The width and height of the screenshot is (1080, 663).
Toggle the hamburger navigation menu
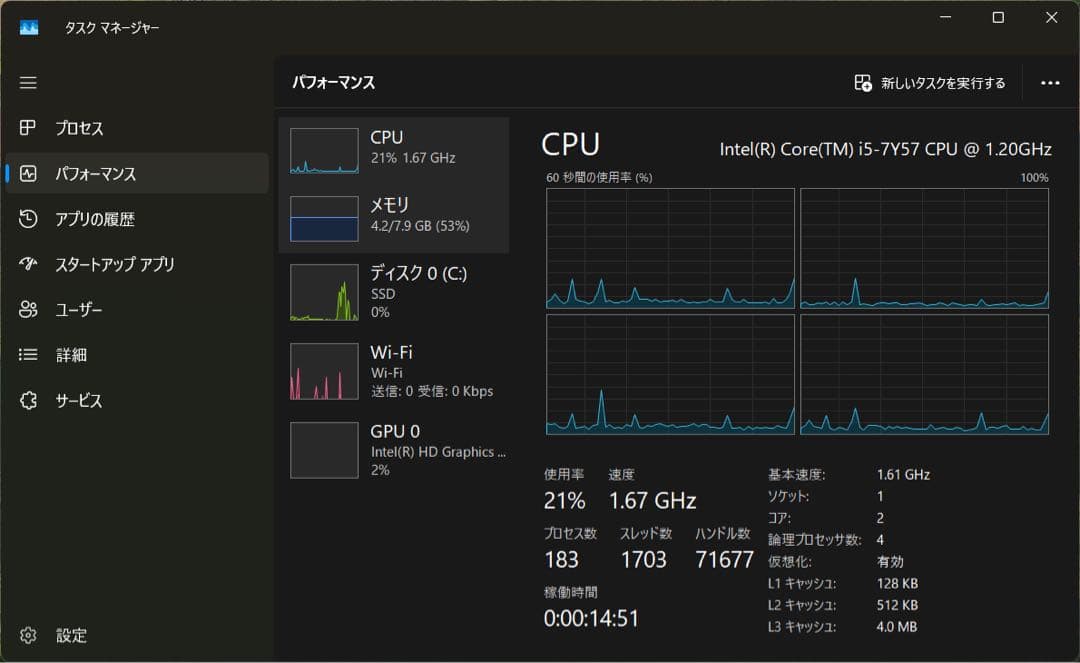point(28,83)
